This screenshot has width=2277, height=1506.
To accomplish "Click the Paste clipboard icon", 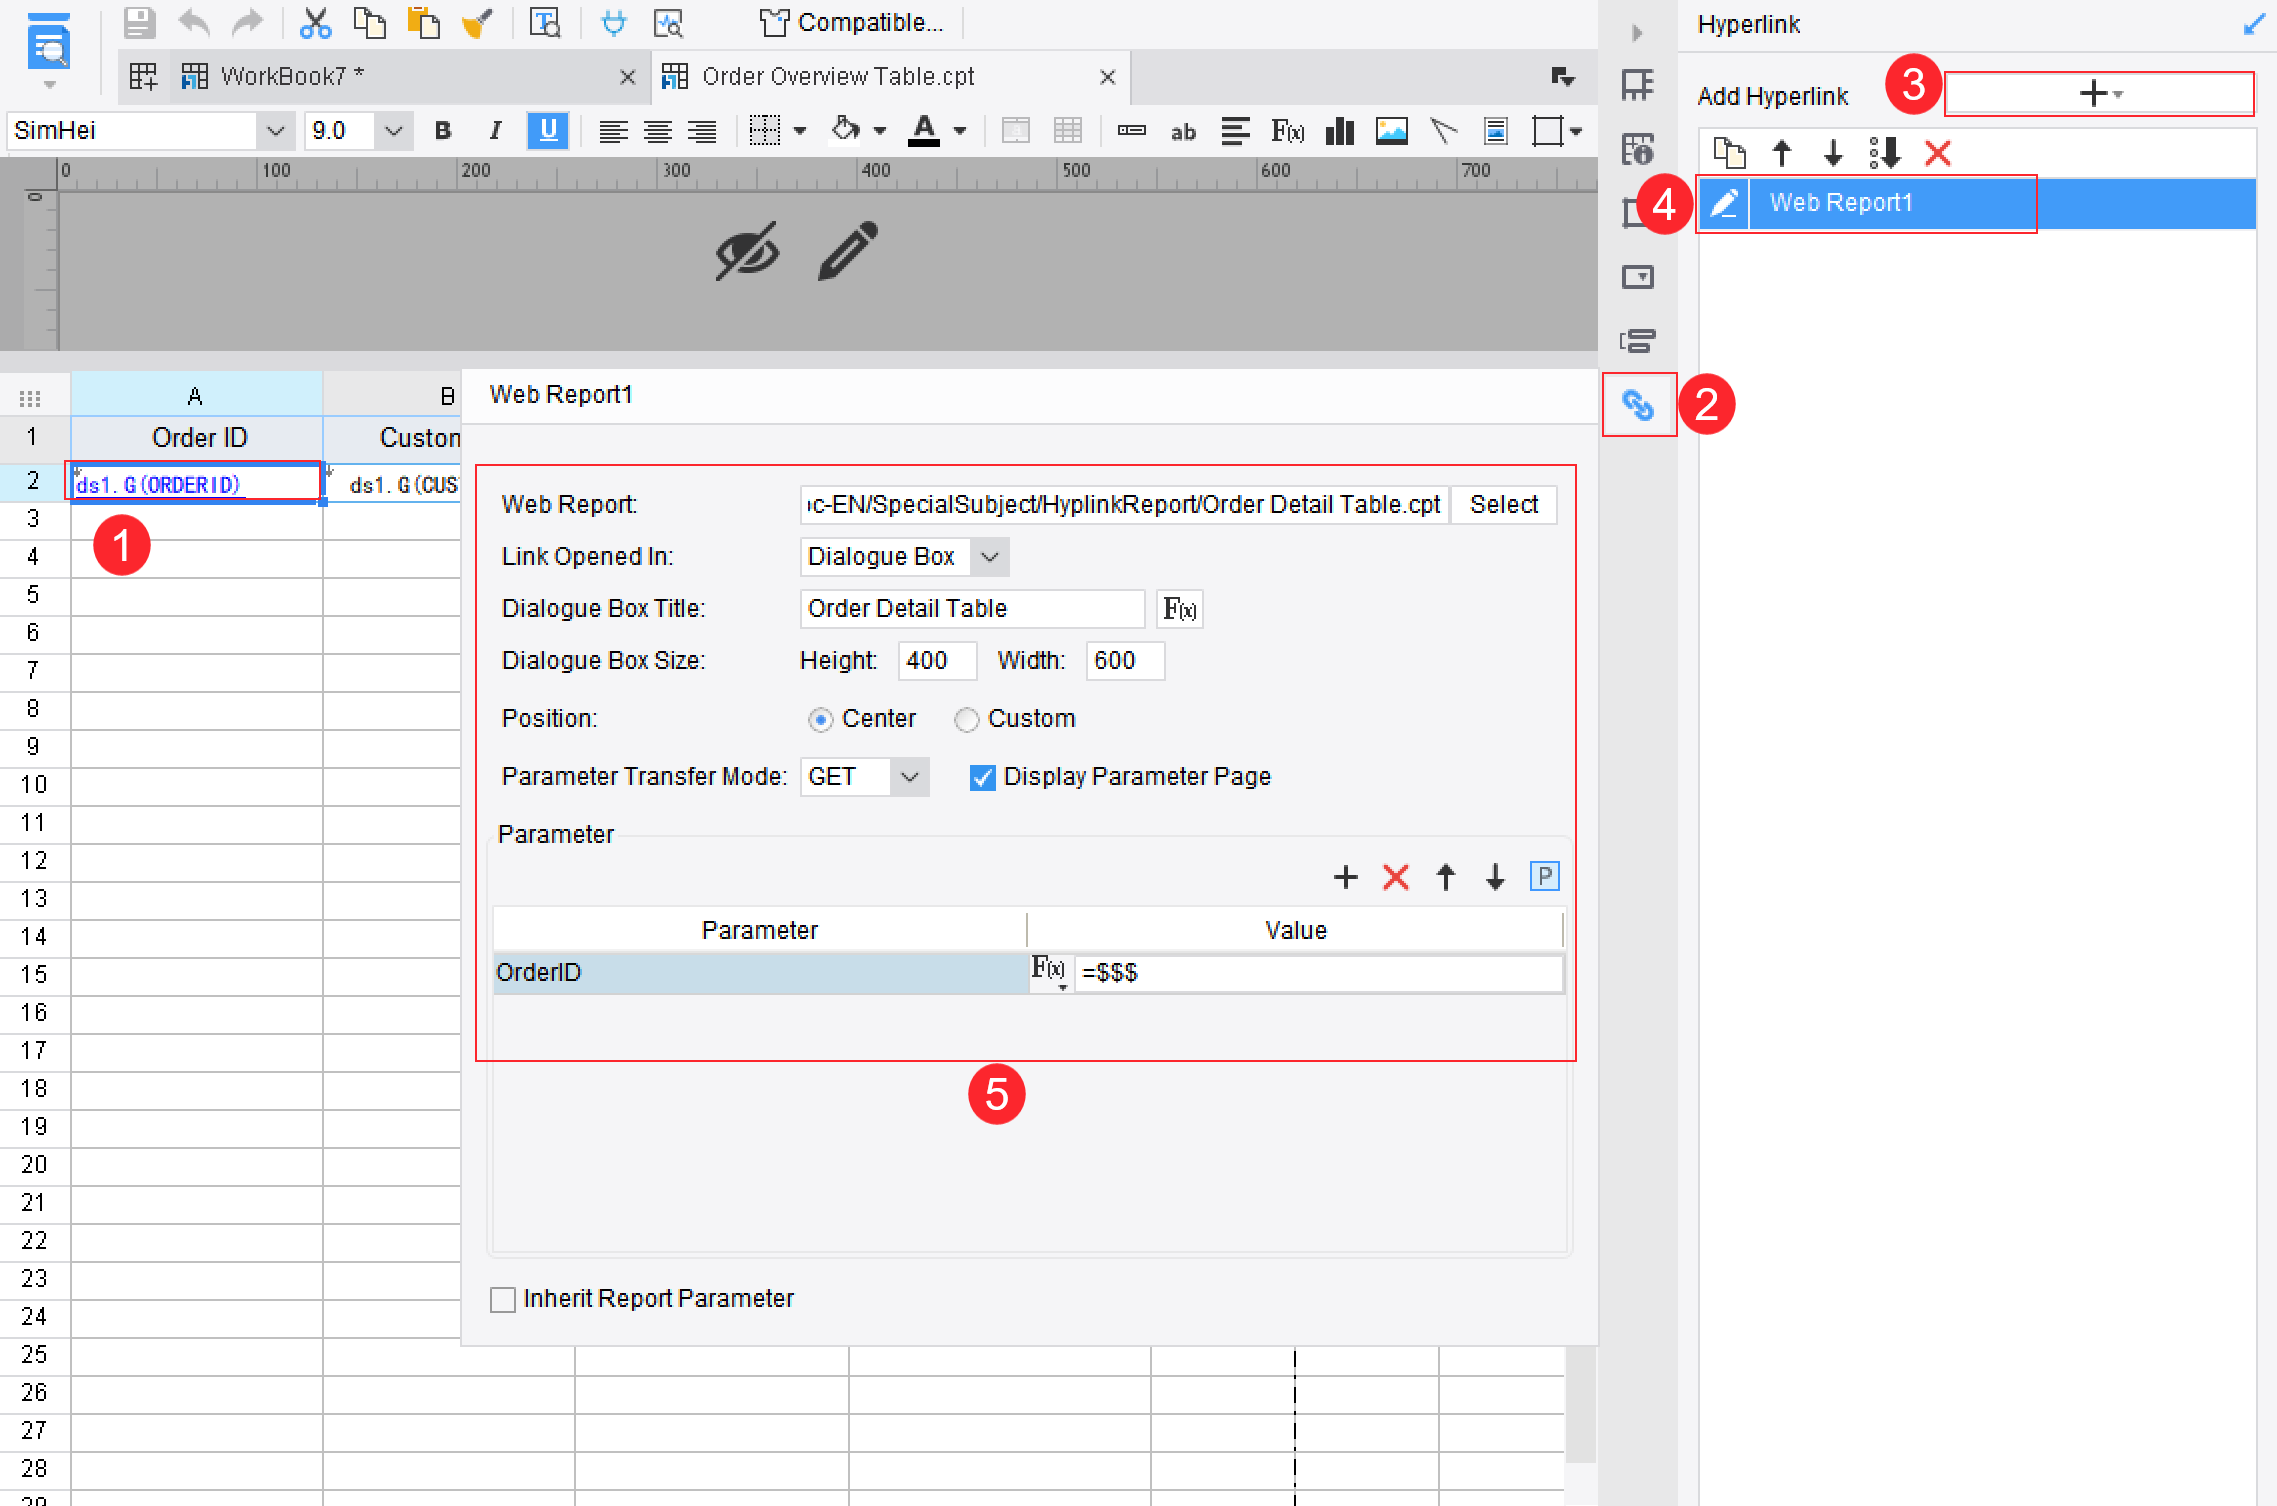I will pyautogui.click(x=424, y=22).
